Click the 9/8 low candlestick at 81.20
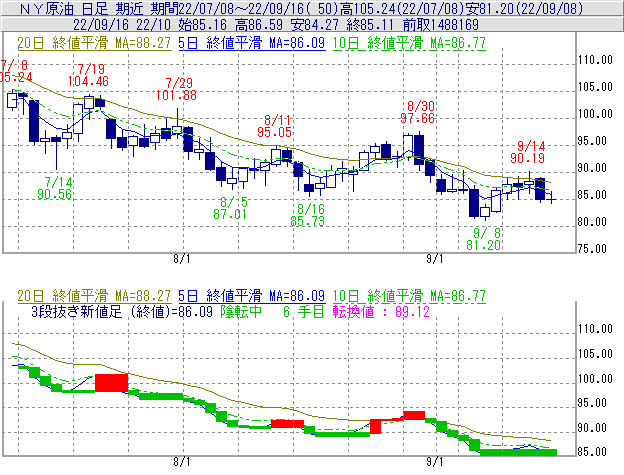This screenshot has width=624, height=475. point(485,211)
